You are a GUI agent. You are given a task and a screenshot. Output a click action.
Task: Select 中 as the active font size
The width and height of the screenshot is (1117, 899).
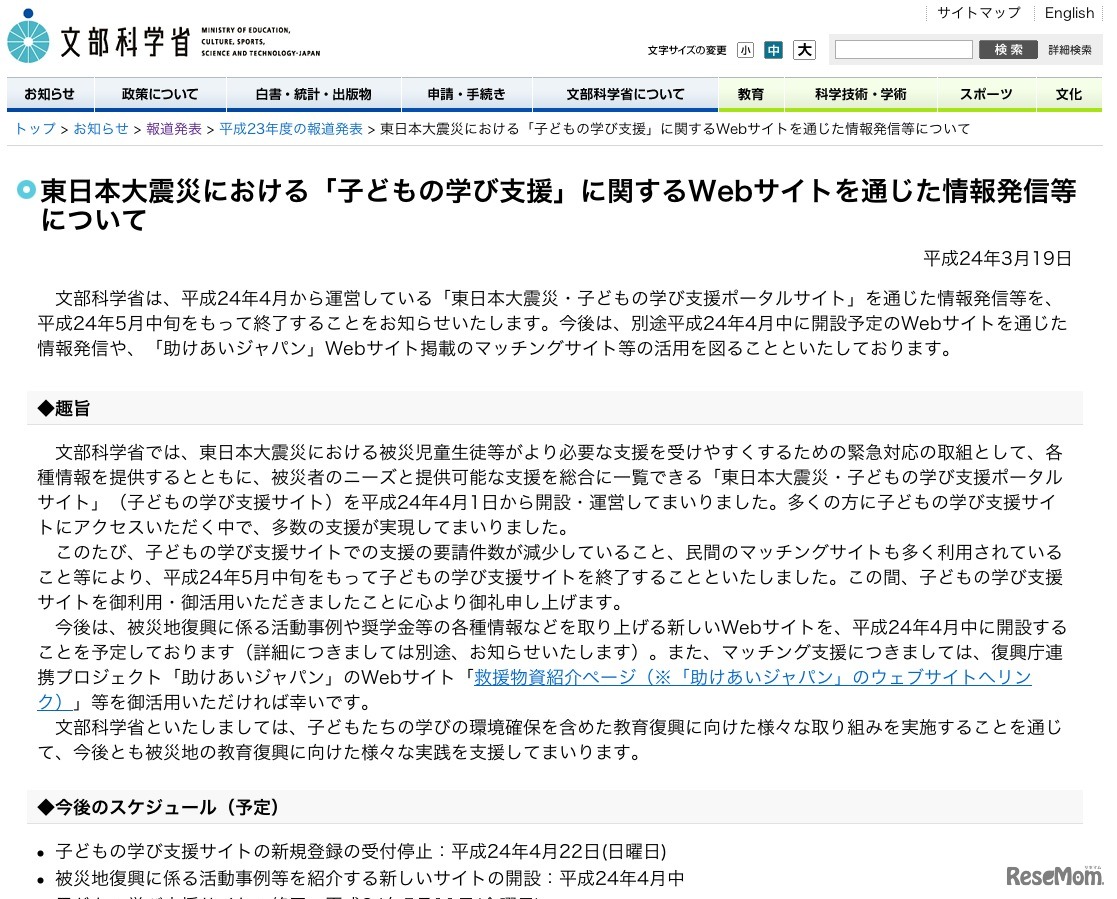coord(774,49)
